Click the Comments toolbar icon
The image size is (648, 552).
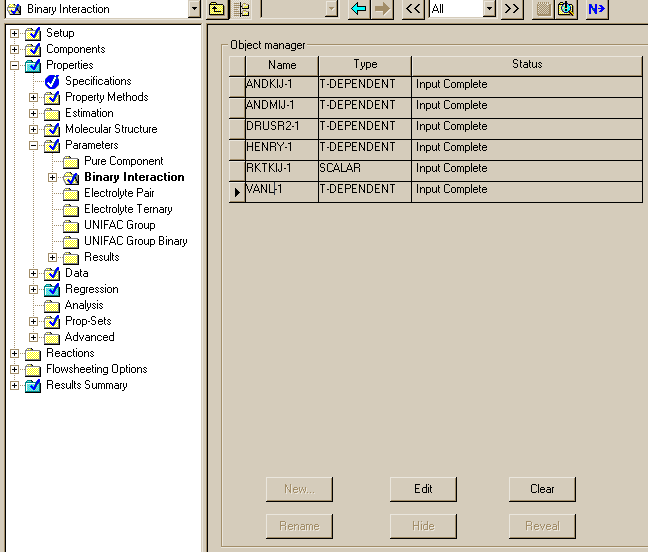(543, 9)
